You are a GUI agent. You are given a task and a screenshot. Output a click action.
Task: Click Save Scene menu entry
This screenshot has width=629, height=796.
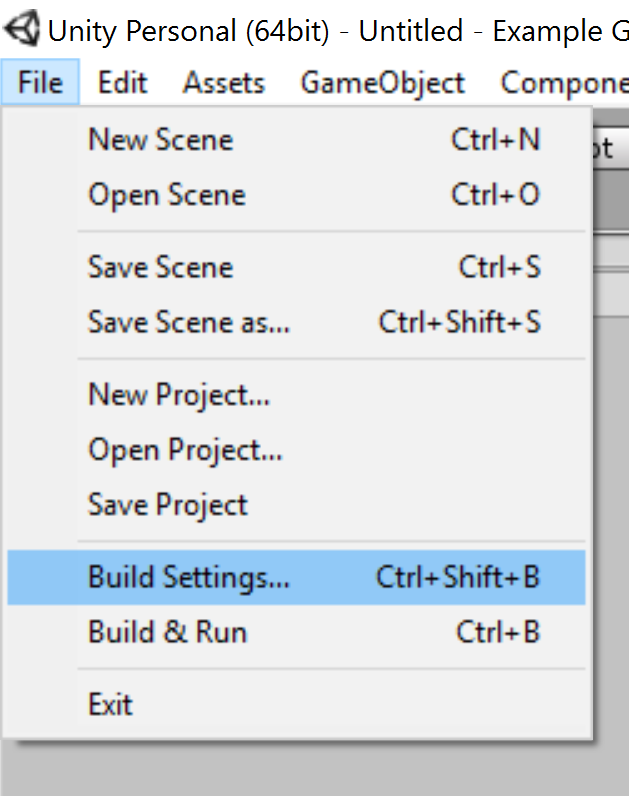tap(160, 267)
